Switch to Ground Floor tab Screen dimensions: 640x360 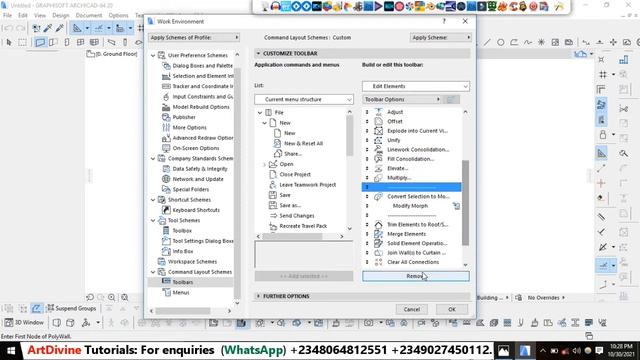[x=112, y=54]
